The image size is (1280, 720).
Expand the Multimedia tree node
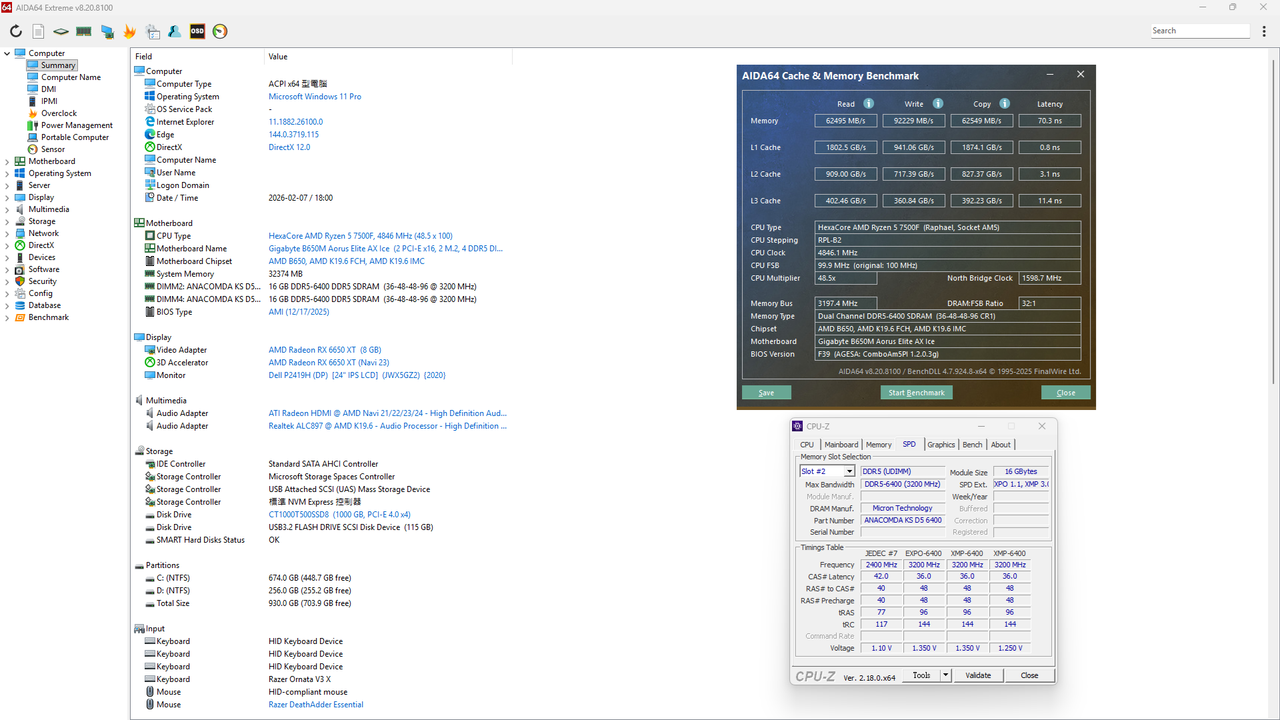(x=7, y=209)
